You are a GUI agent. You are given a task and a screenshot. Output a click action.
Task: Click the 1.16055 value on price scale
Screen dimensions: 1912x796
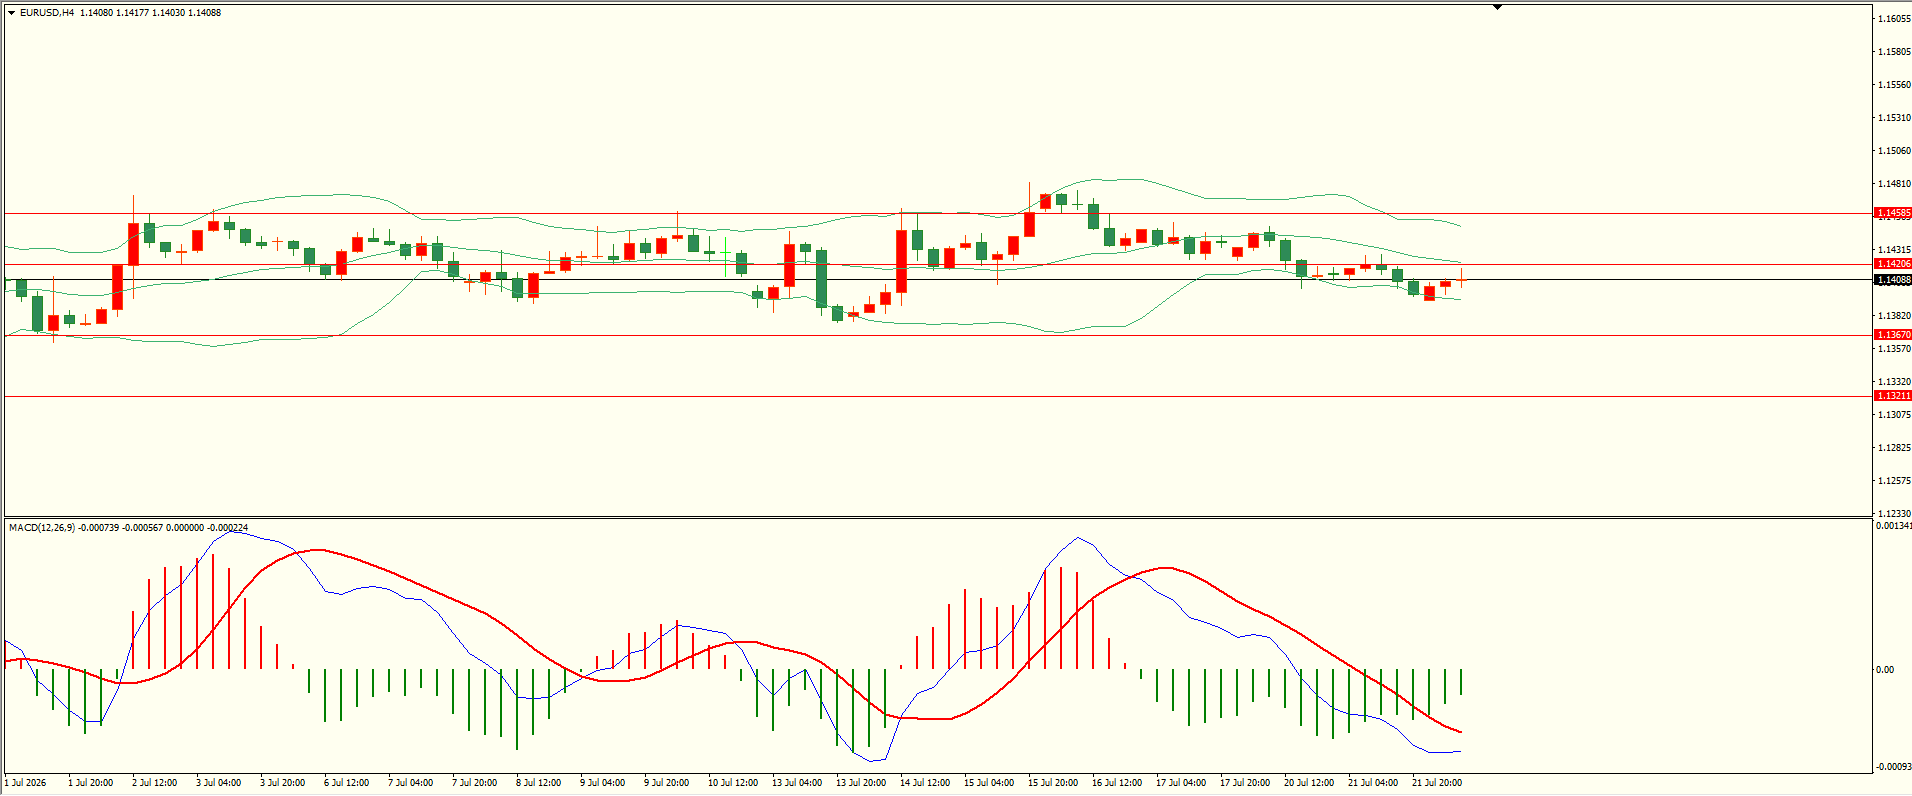[1894, 19]
